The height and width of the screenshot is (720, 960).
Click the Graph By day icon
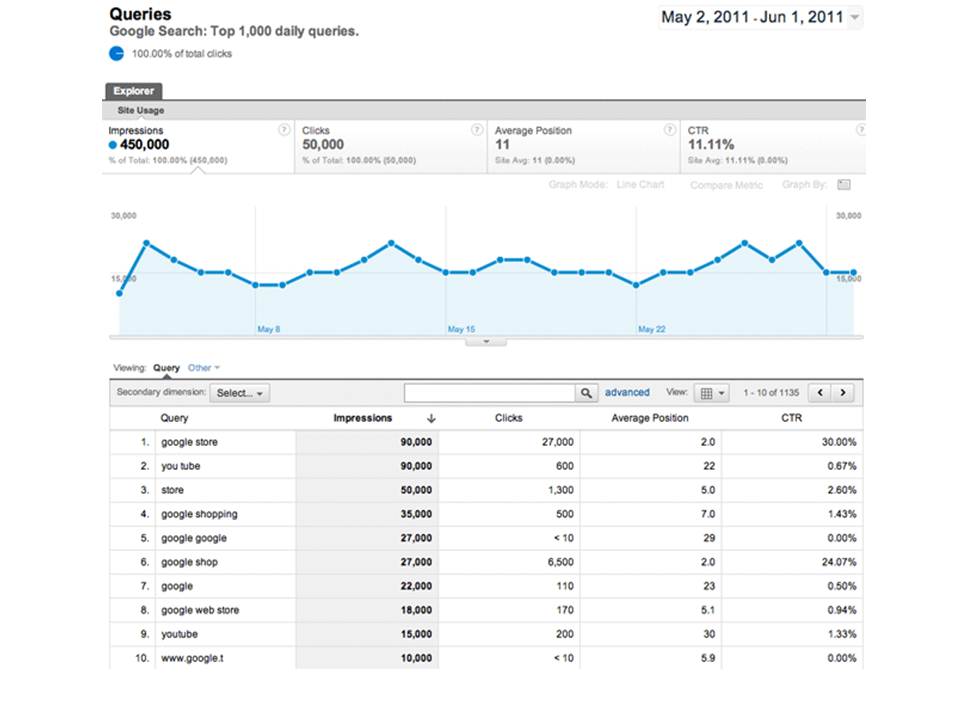(844, 185)
